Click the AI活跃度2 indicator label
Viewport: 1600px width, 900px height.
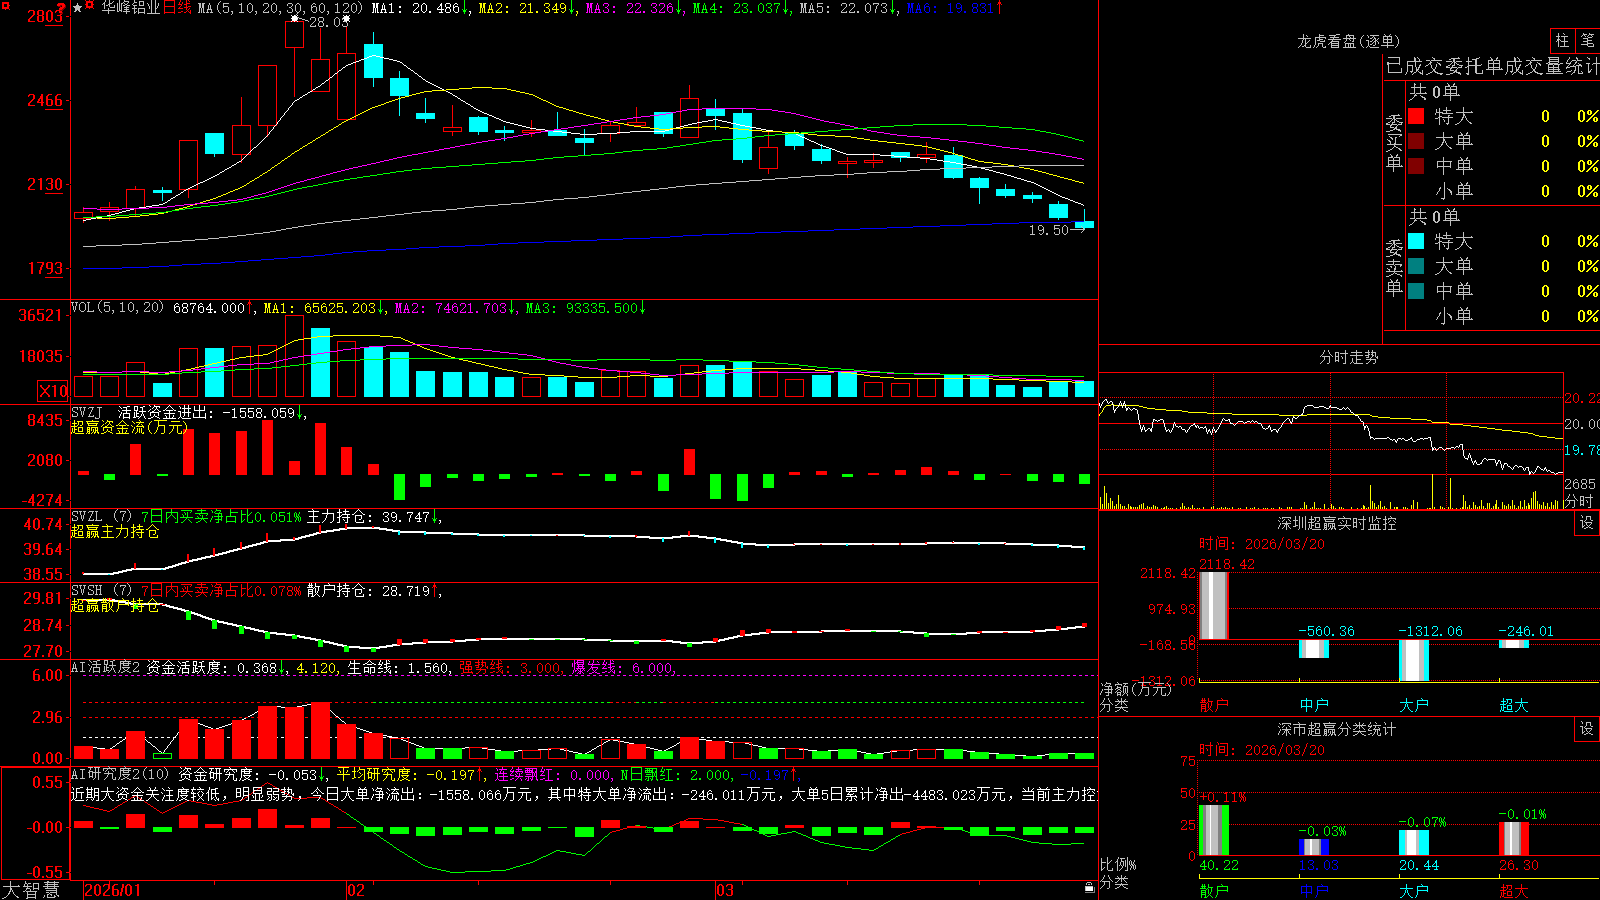(x=106, y=667)
